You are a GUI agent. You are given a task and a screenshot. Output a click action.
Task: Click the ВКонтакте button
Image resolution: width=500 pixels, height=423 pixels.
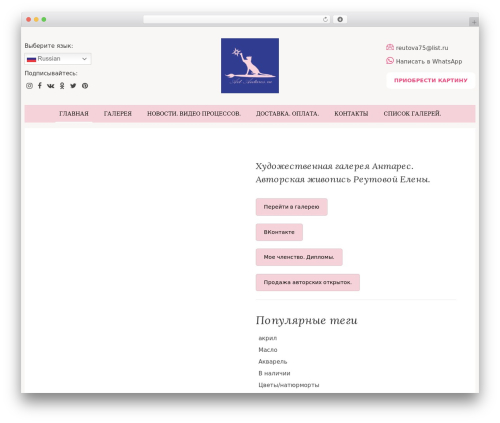pyautogui.click(x=279, y=232)
